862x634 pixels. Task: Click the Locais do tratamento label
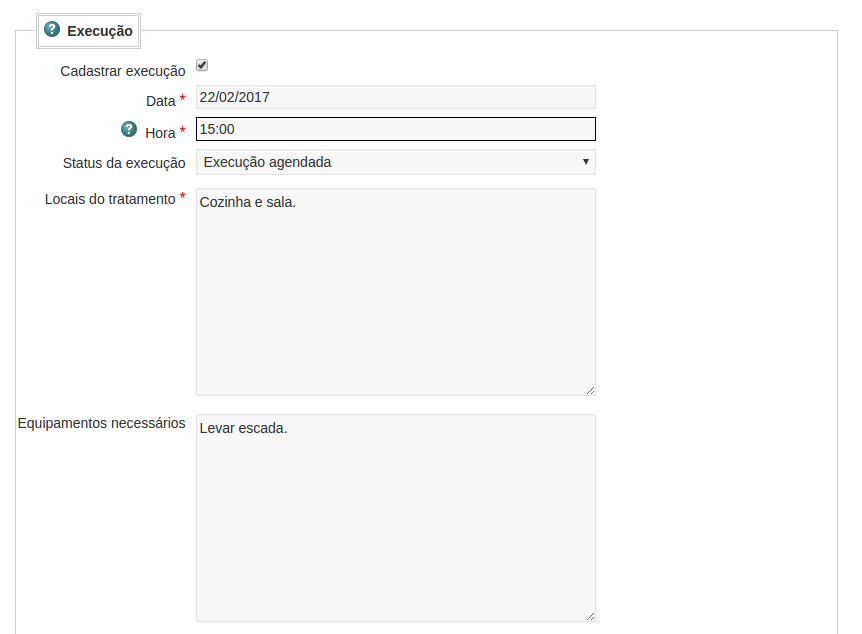(x=110, y=199)
